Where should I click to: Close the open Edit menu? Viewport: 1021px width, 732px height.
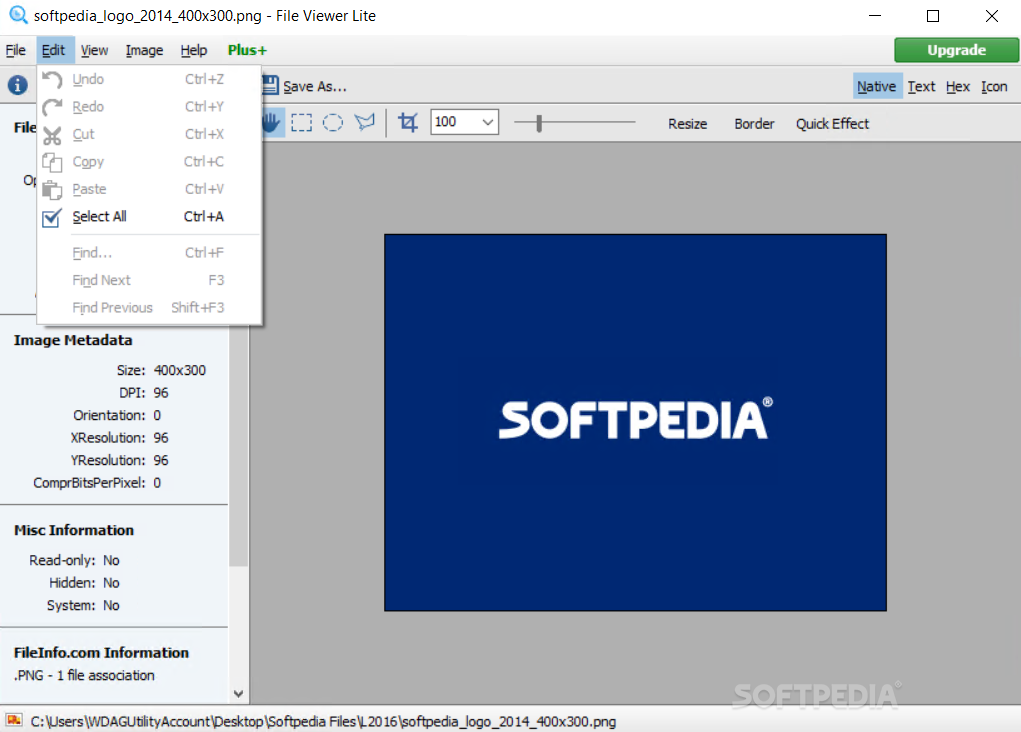[53, 50]
